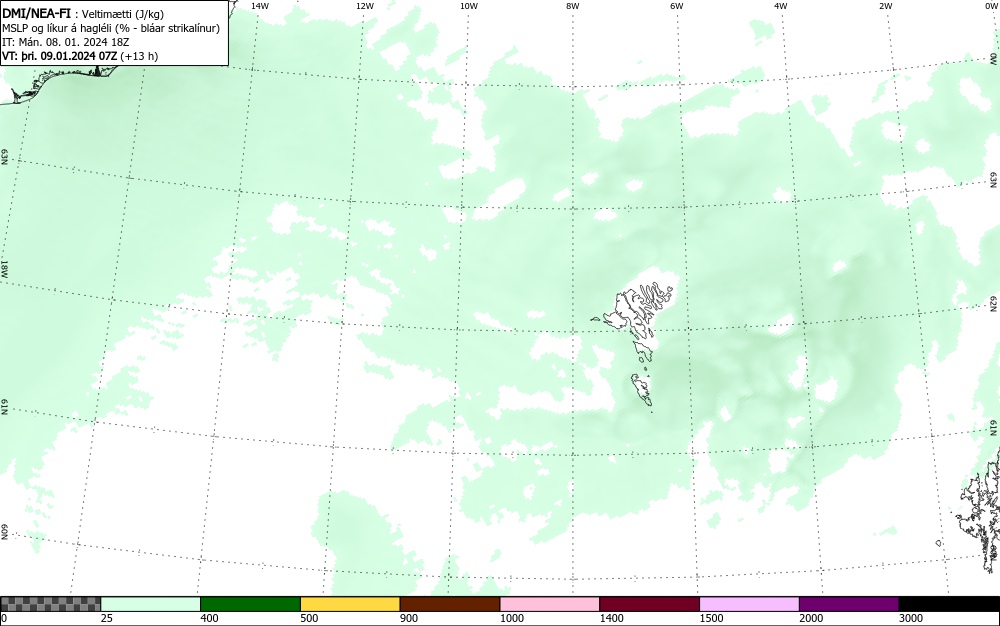The height and width of the screenshot is (626, 1000).
Task: Select the IT: Mán. 08. 01. 2024 18Z line
Action: pyautogui.click(x=66, y=42)
